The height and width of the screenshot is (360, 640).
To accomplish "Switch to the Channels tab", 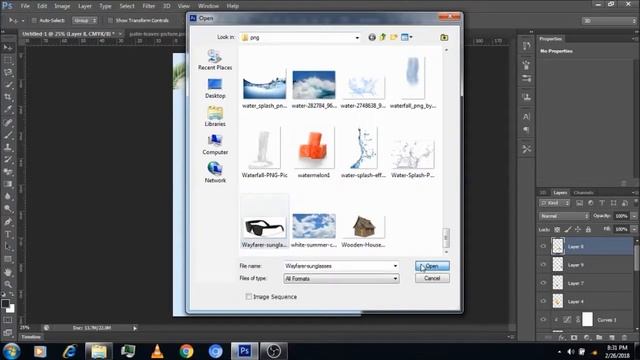I will pyautogui.click(x=583, y=193).
